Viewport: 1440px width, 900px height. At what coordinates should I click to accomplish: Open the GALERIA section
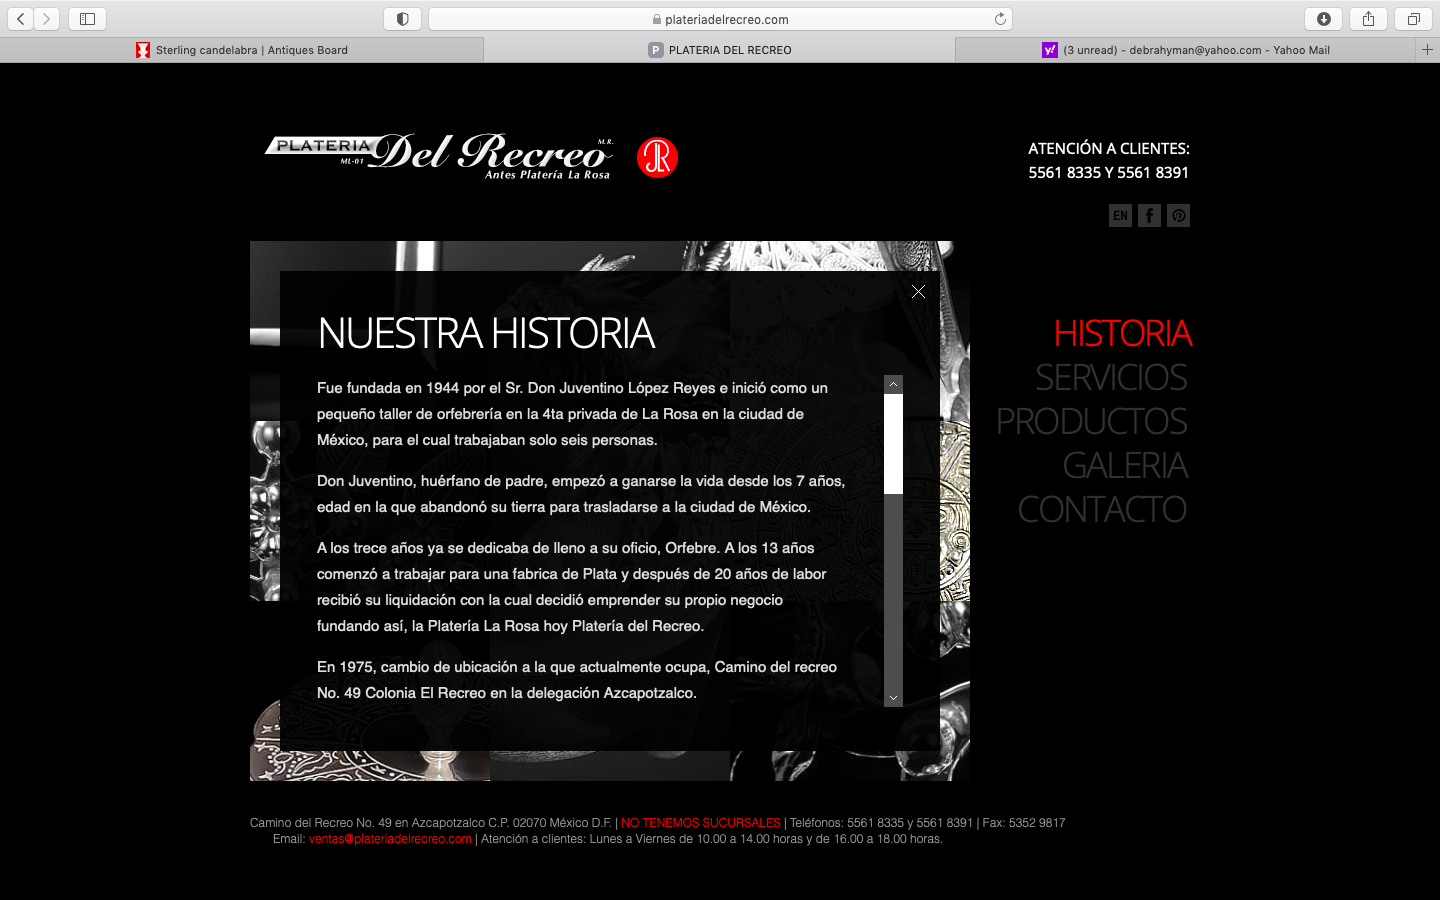[x=1127, y=465]
